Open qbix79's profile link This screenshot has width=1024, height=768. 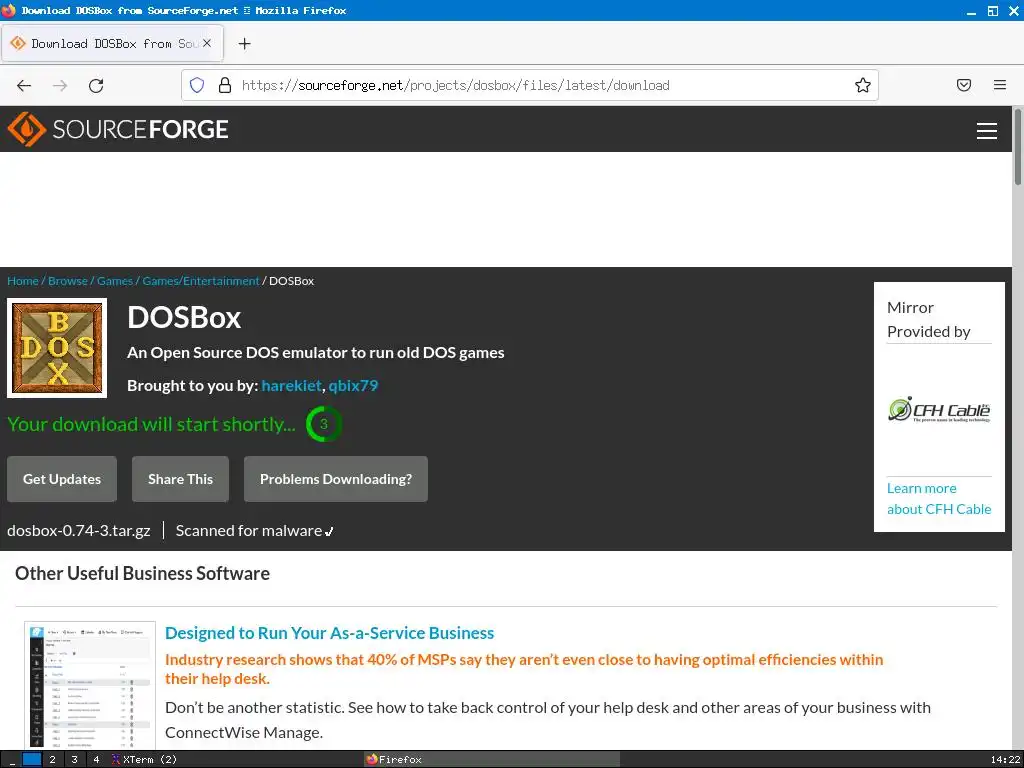[353, 385]
